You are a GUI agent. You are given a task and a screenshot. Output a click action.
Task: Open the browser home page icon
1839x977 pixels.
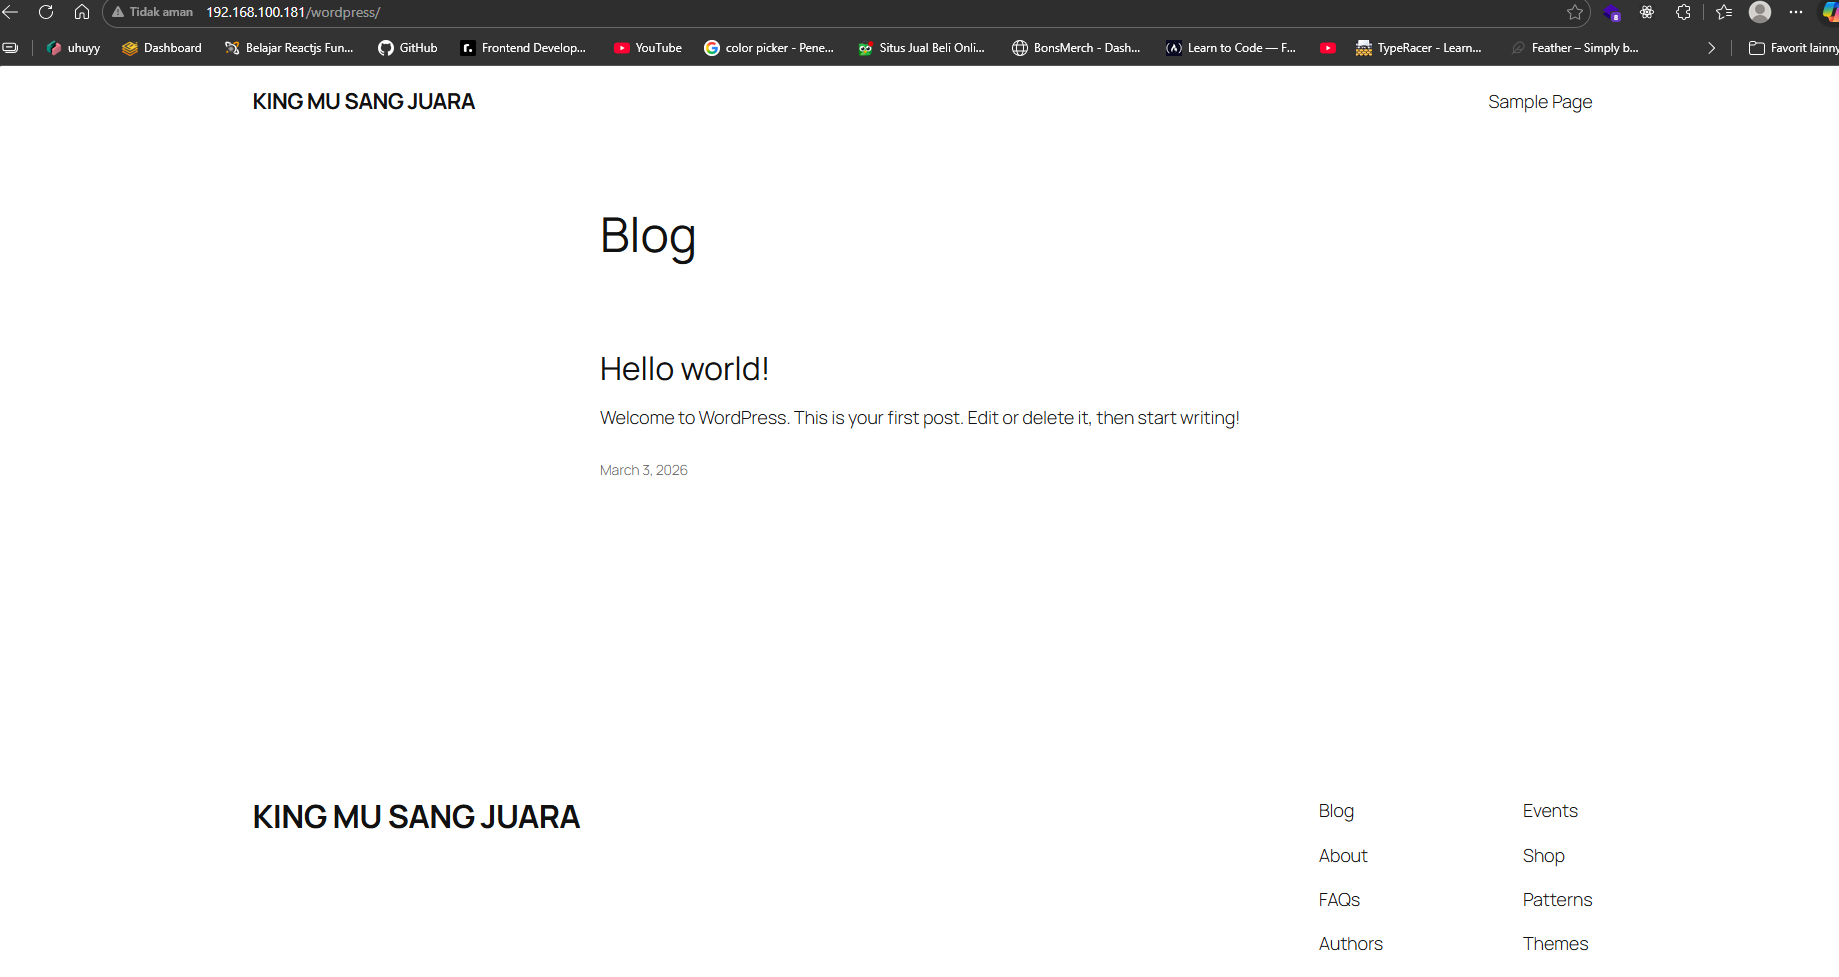click(82, 12)
